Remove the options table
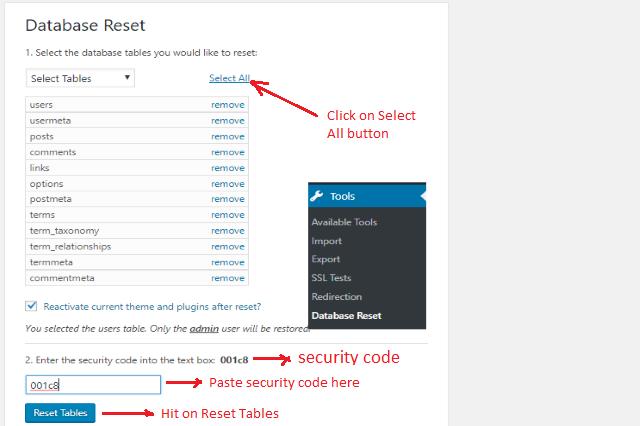The width and height of the screenshot is (640, 426). click(228, 184)
